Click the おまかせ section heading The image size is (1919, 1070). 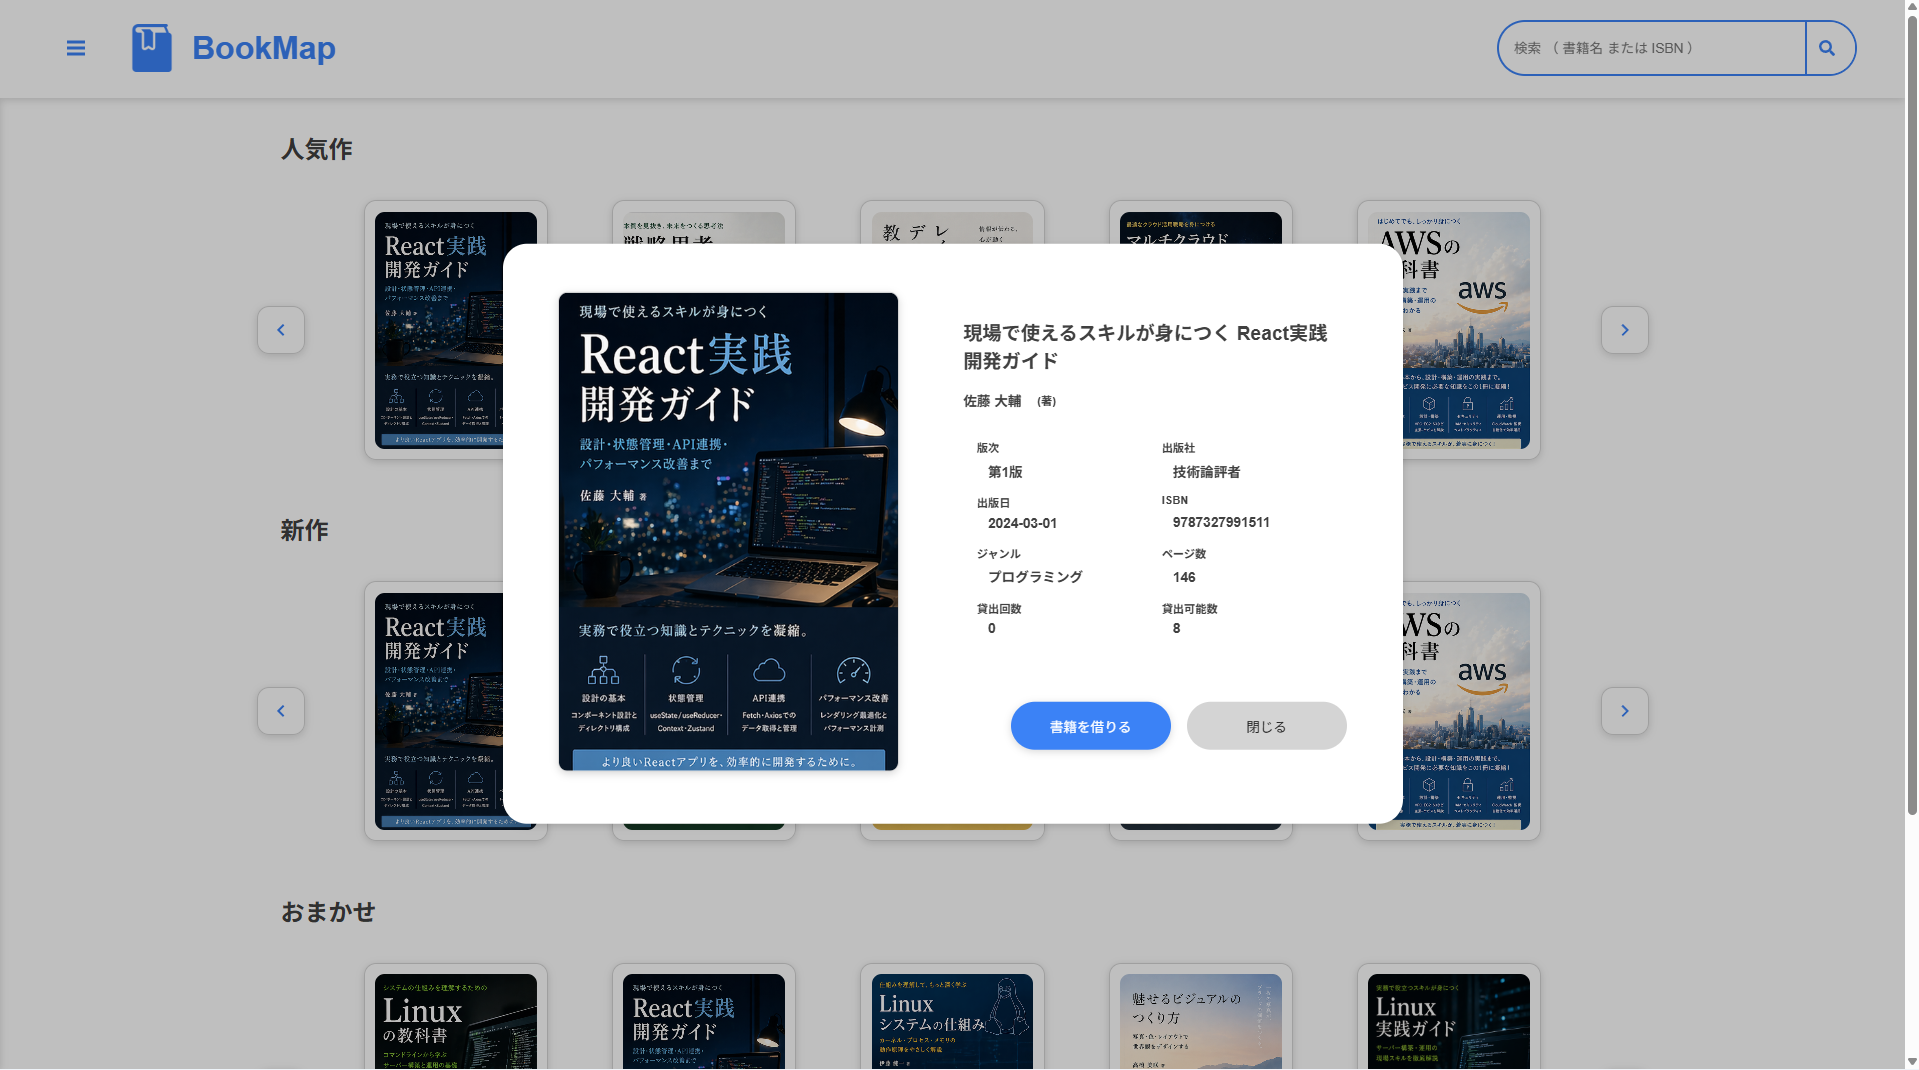tap(328, 912)
